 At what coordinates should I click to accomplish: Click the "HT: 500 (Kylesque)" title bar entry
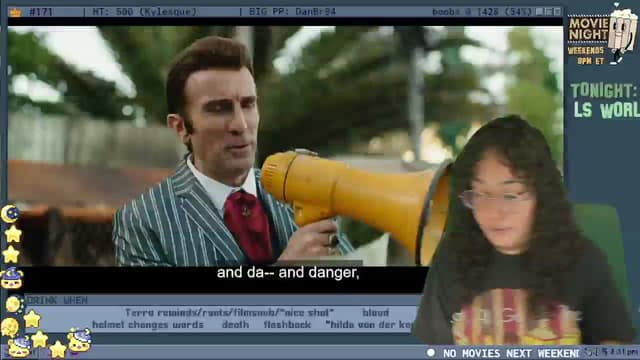[x=144, y=12]
